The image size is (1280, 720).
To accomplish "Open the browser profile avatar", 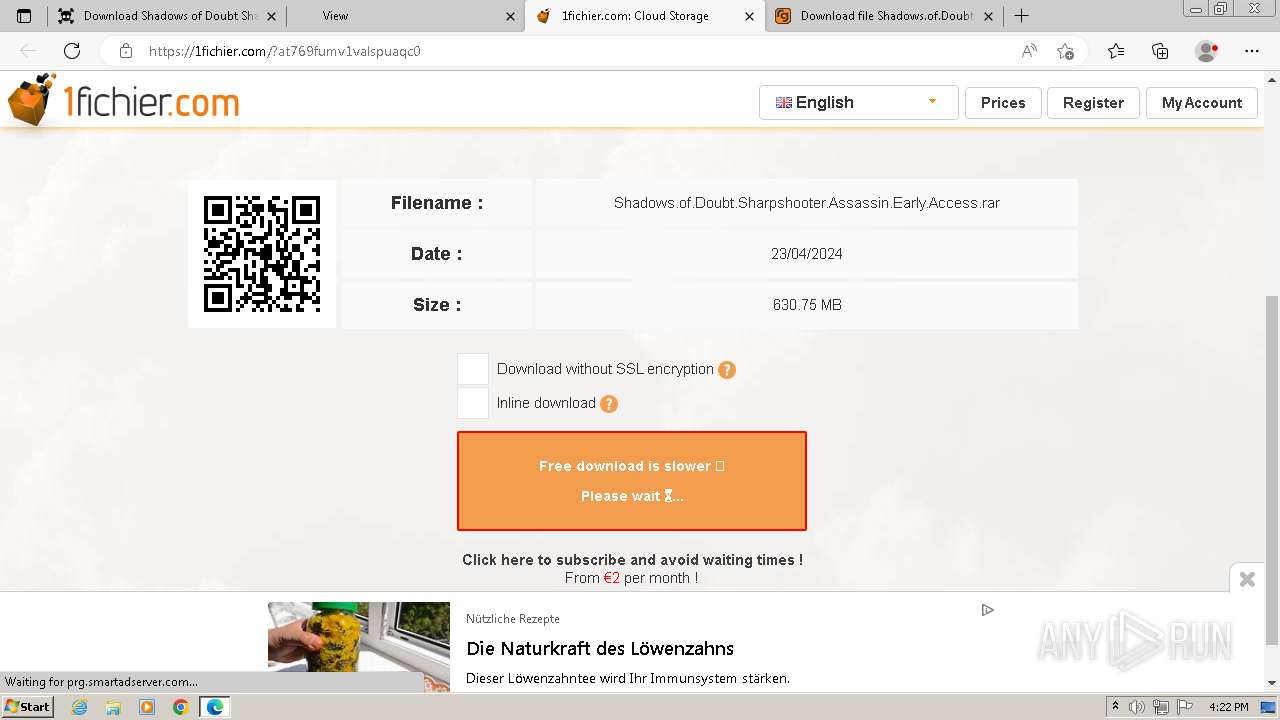I will pos(1206,51).
